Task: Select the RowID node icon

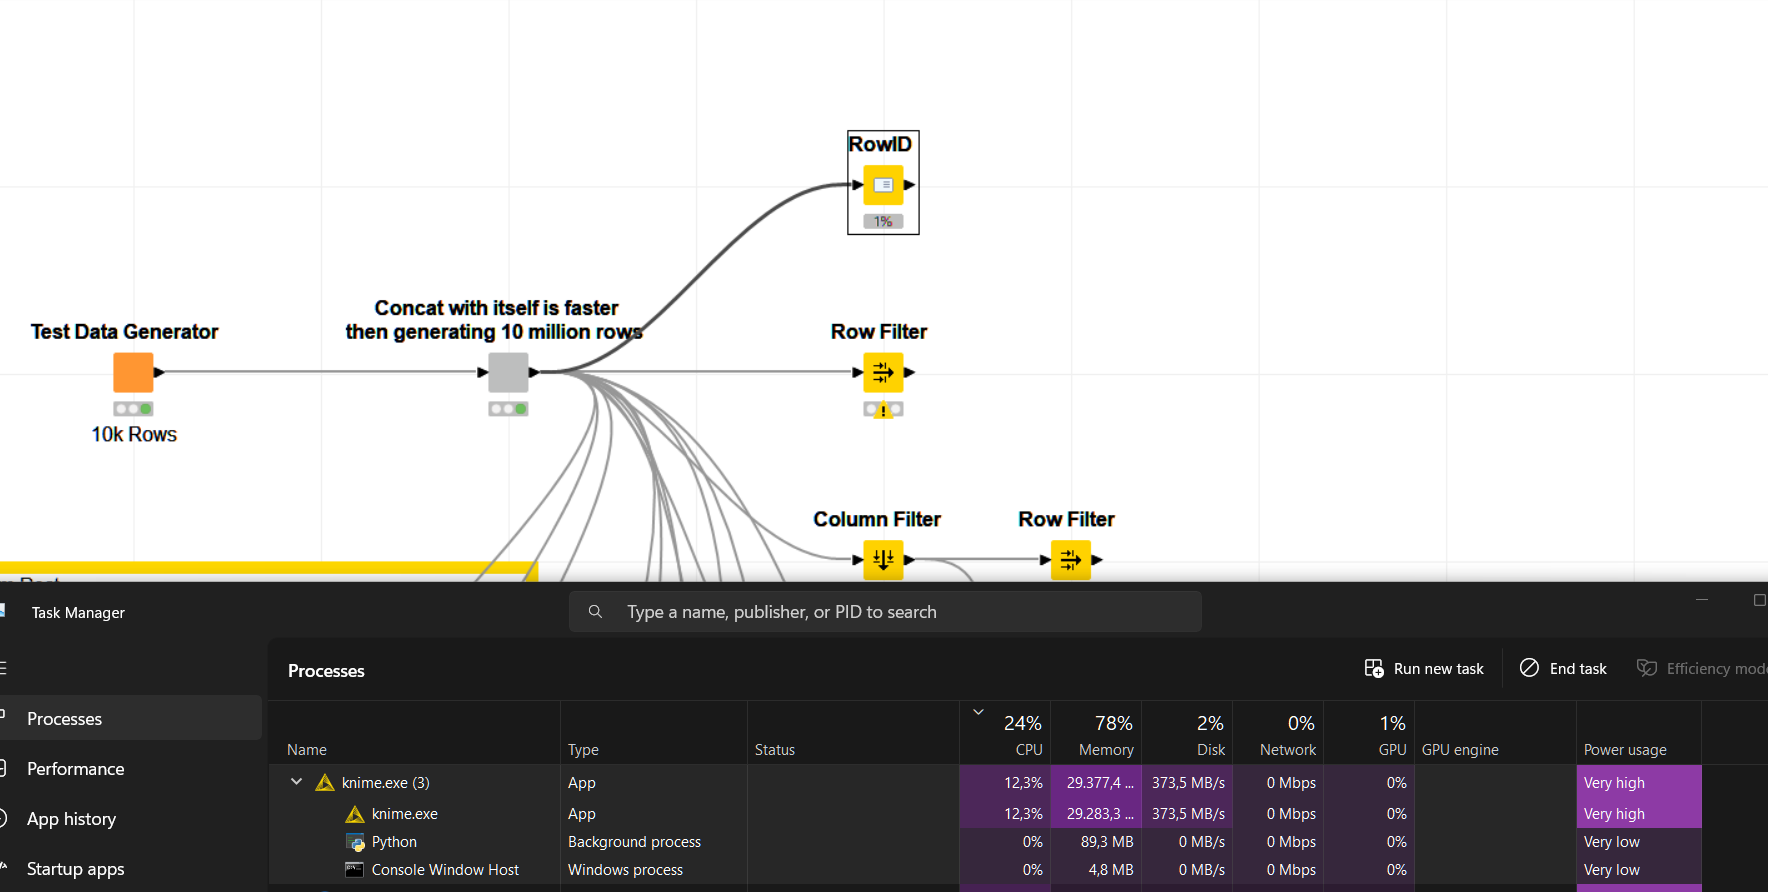Action: [883, 185]
